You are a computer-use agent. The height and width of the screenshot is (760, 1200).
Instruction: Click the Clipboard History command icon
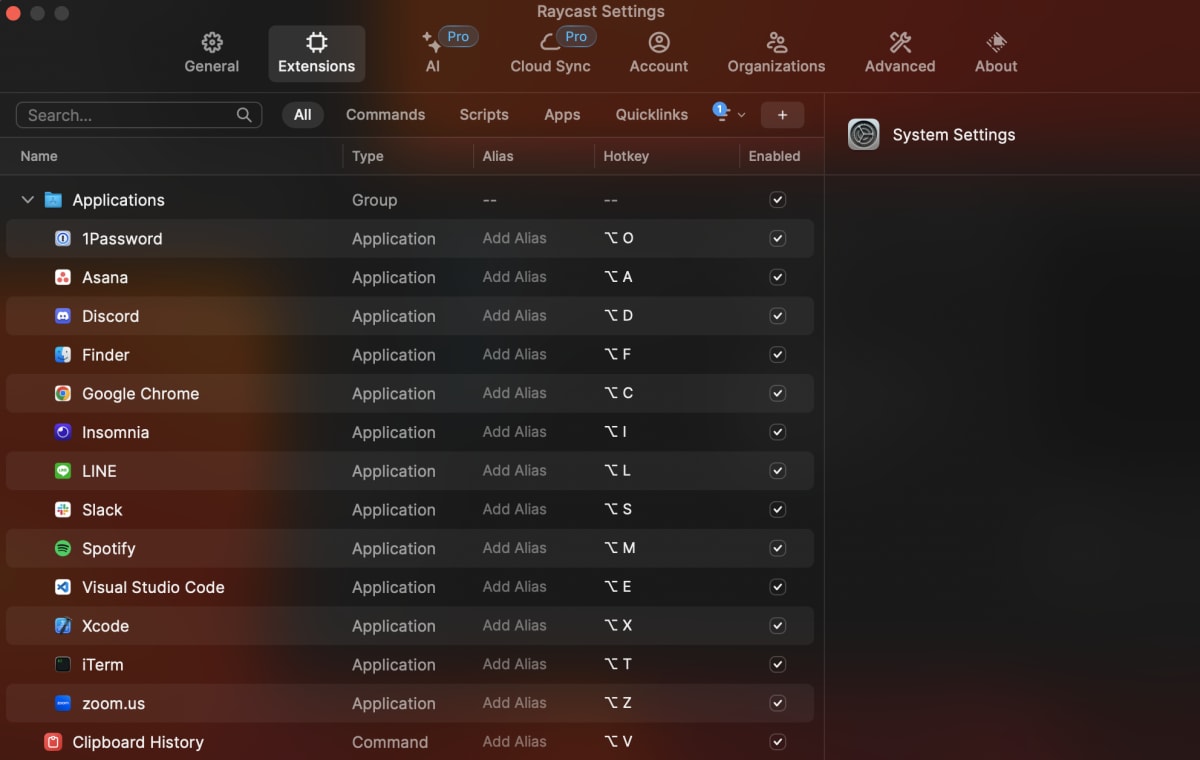(x=53, y=742)
